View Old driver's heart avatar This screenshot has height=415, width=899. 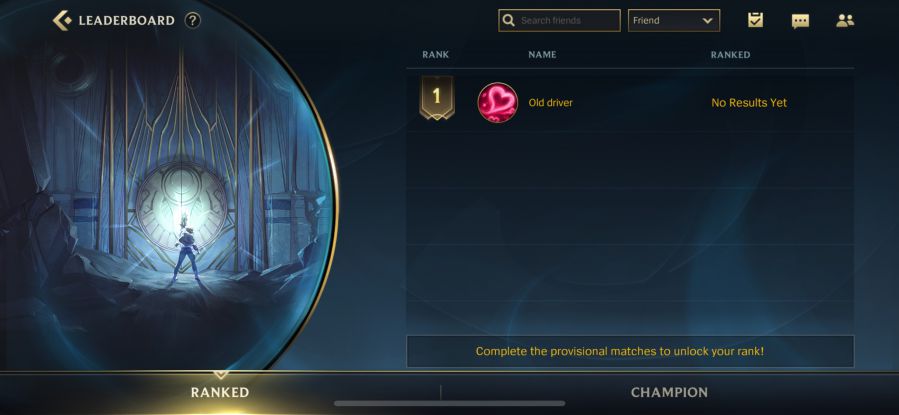[498, 103]
